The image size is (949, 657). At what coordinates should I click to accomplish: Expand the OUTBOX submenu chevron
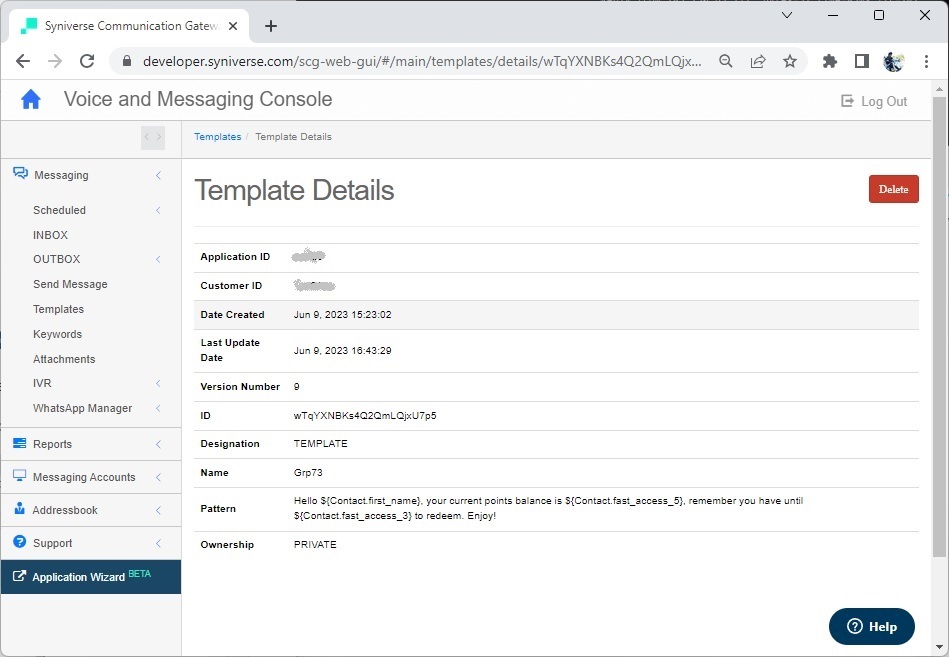(x=159, y=260)
